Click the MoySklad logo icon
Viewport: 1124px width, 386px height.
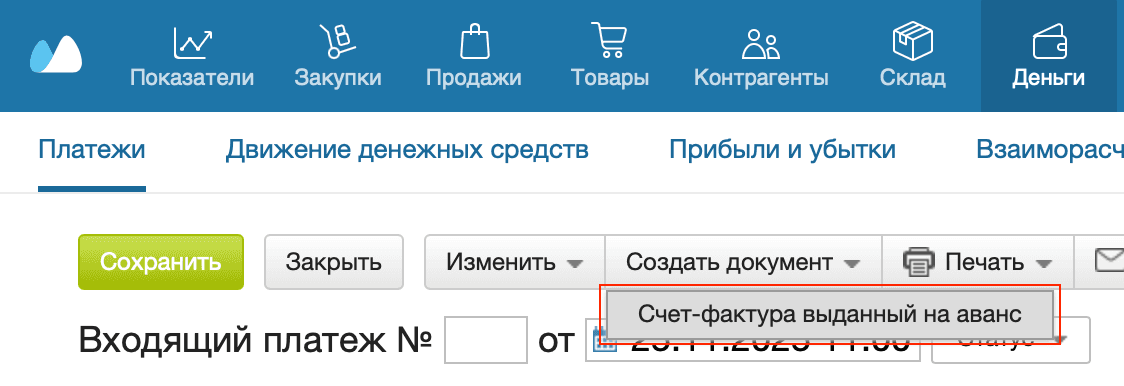[x=56, y=56]
